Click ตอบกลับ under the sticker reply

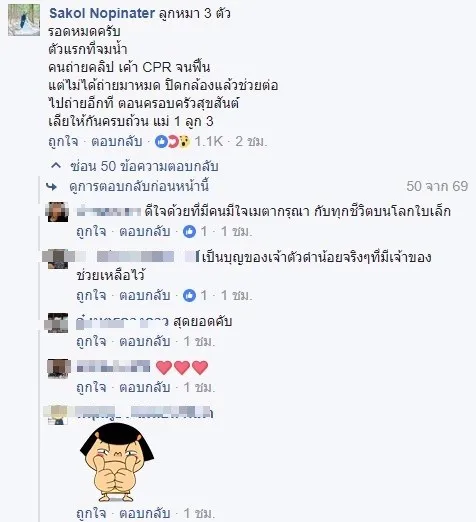[x=145, y=513]
